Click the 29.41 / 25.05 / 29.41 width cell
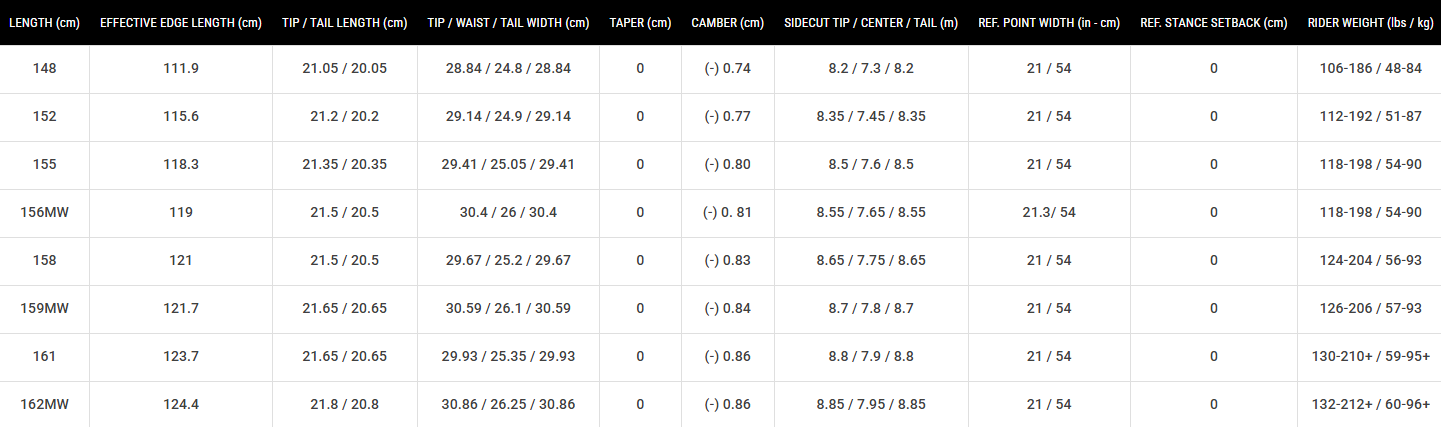The width and height of the screenshot is (1441, 427). pos(510,164)
